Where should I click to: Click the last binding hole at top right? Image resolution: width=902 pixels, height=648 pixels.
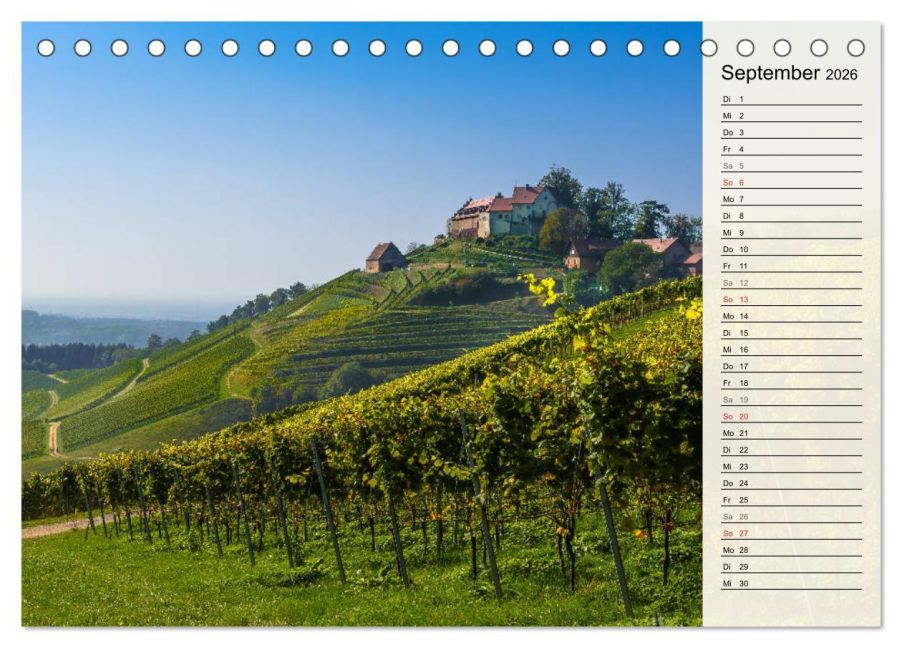[x=855, y=48]
